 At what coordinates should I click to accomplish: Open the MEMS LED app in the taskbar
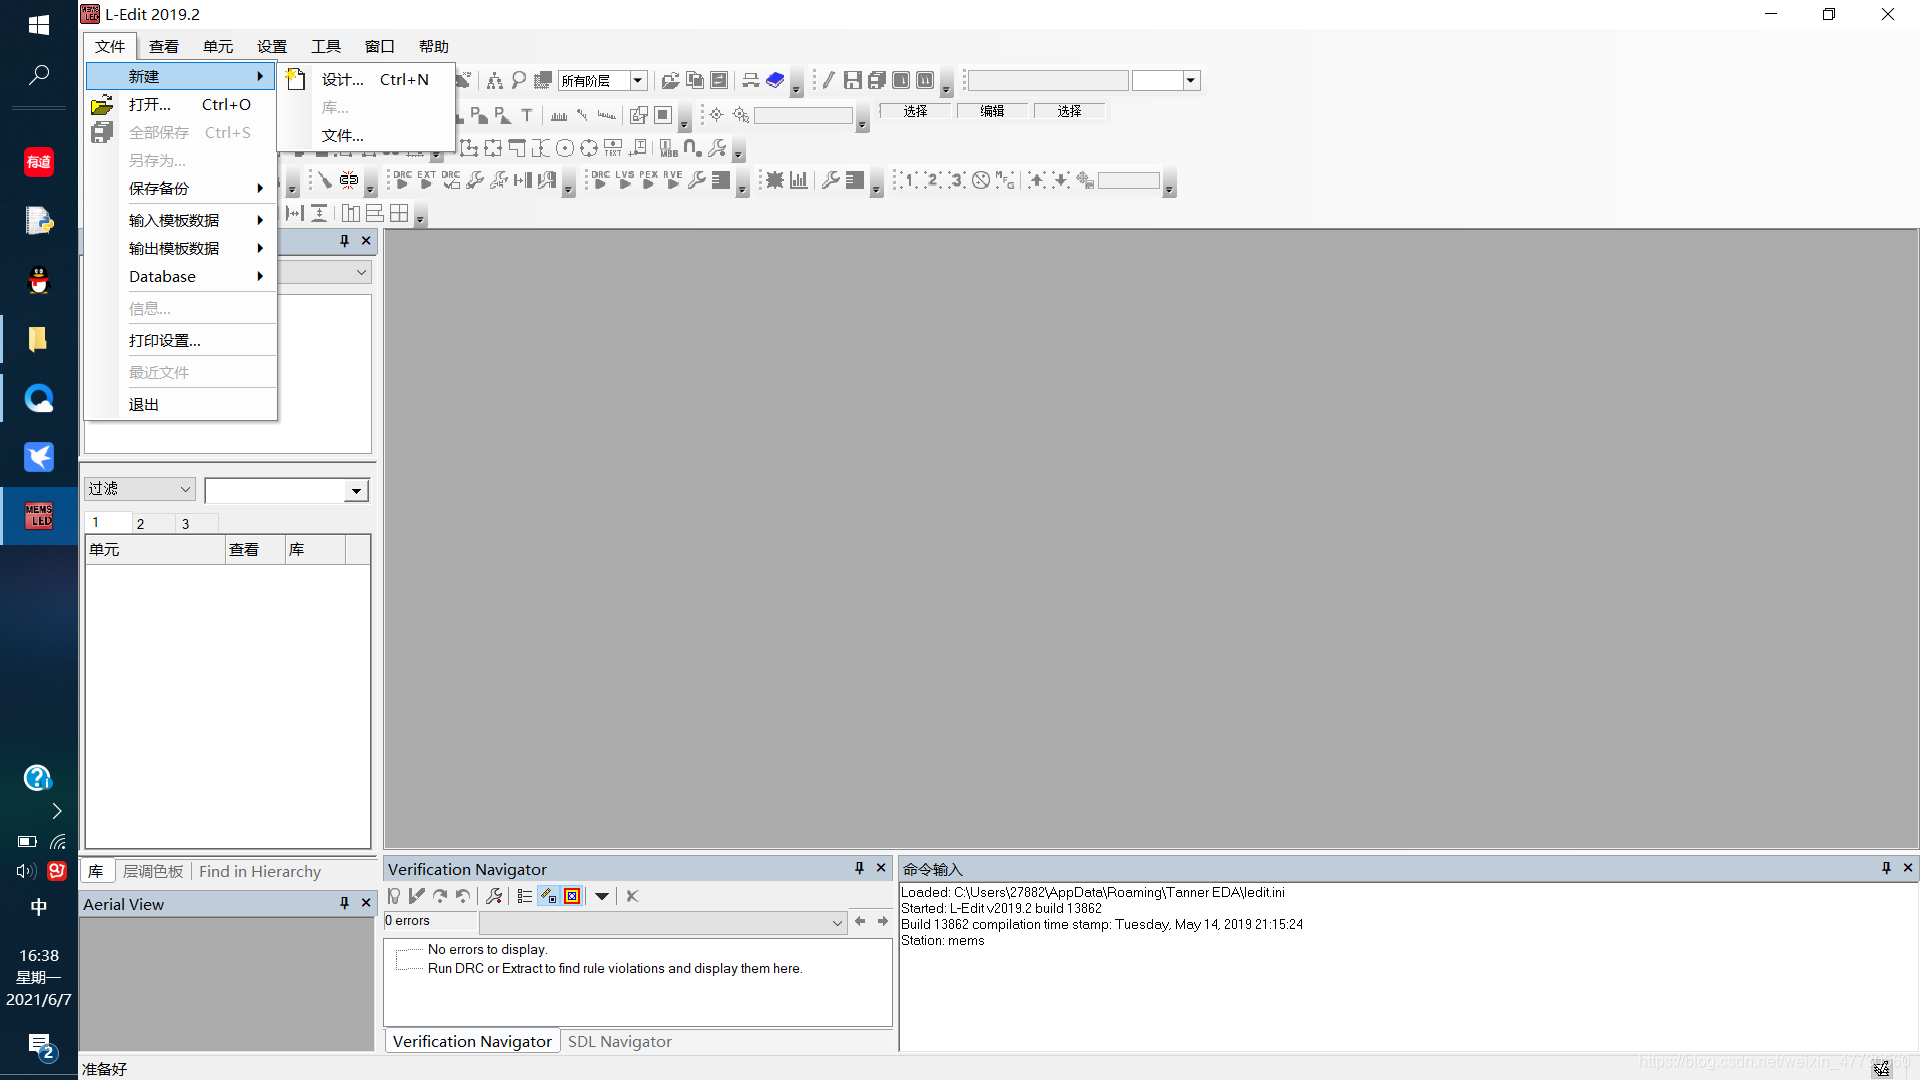tap(39, 515)
